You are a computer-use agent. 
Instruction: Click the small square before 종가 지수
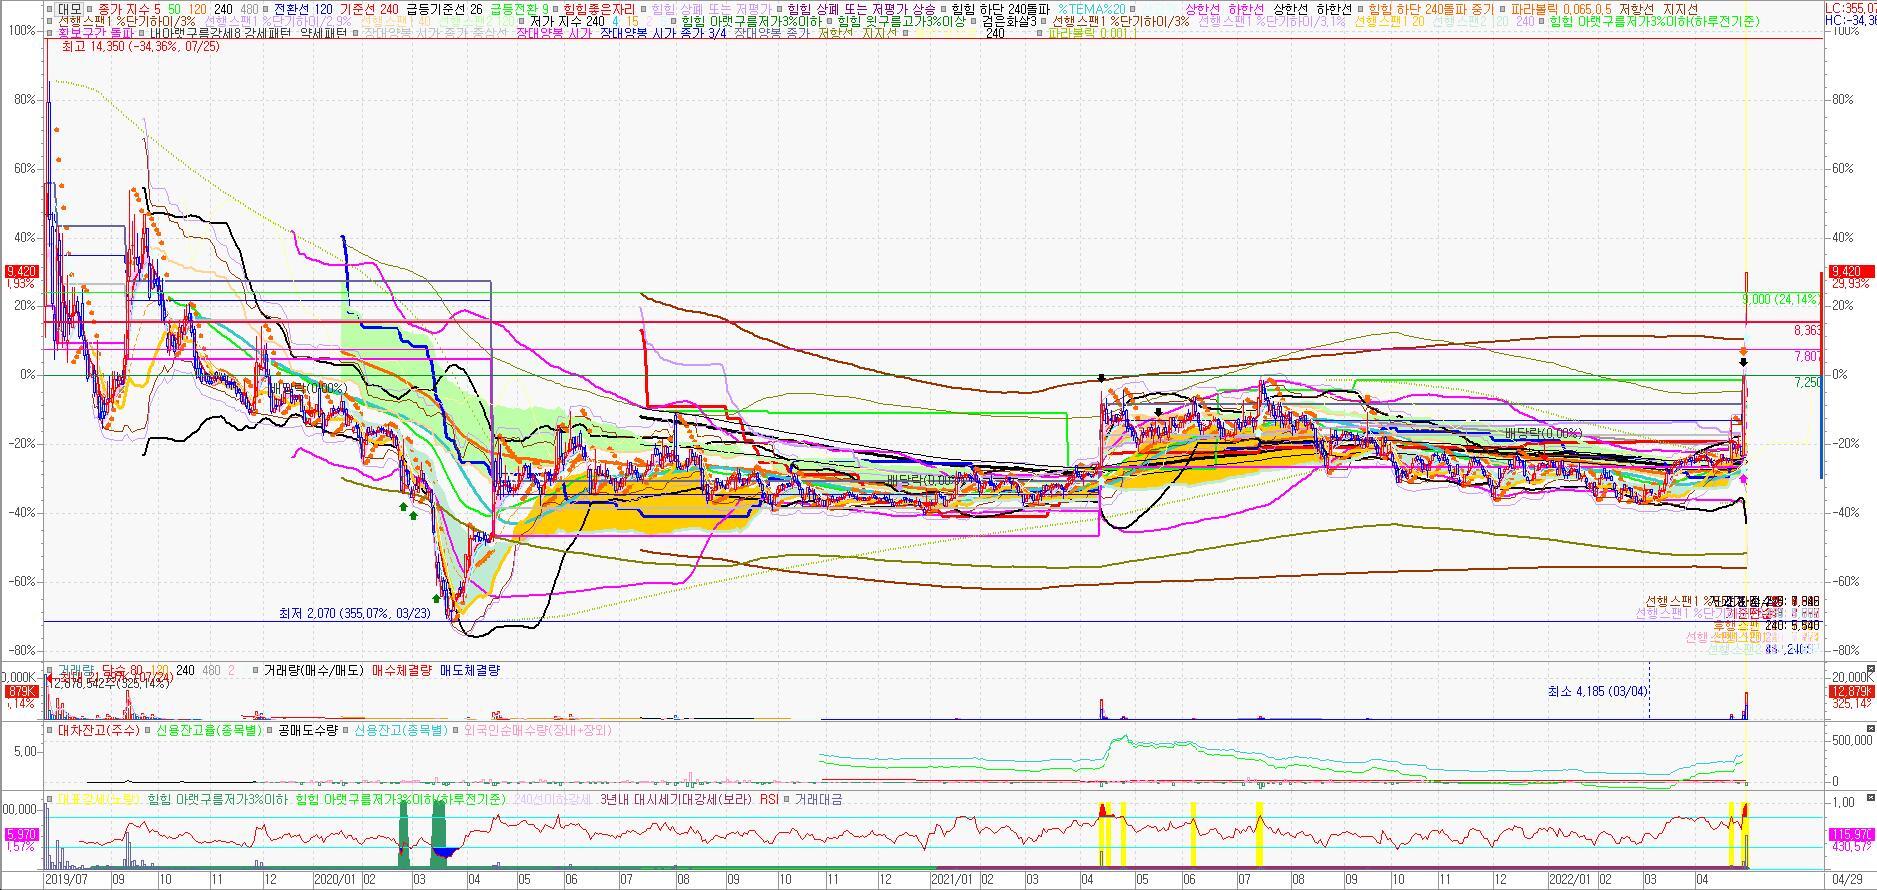tap(90, 8)
